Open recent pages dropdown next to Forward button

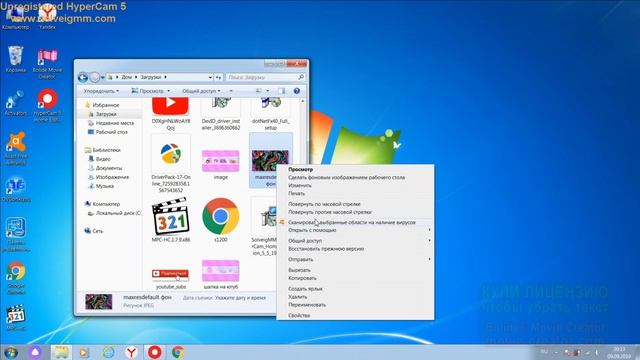coord(102,78)
